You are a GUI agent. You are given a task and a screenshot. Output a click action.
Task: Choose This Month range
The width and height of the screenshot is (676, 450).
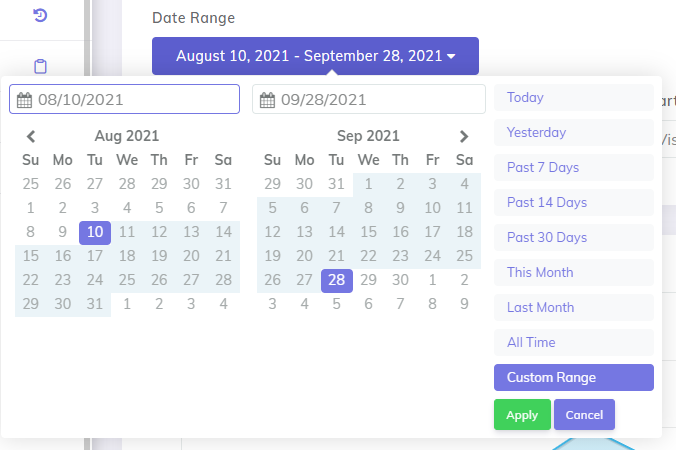[x=574, y=272]
